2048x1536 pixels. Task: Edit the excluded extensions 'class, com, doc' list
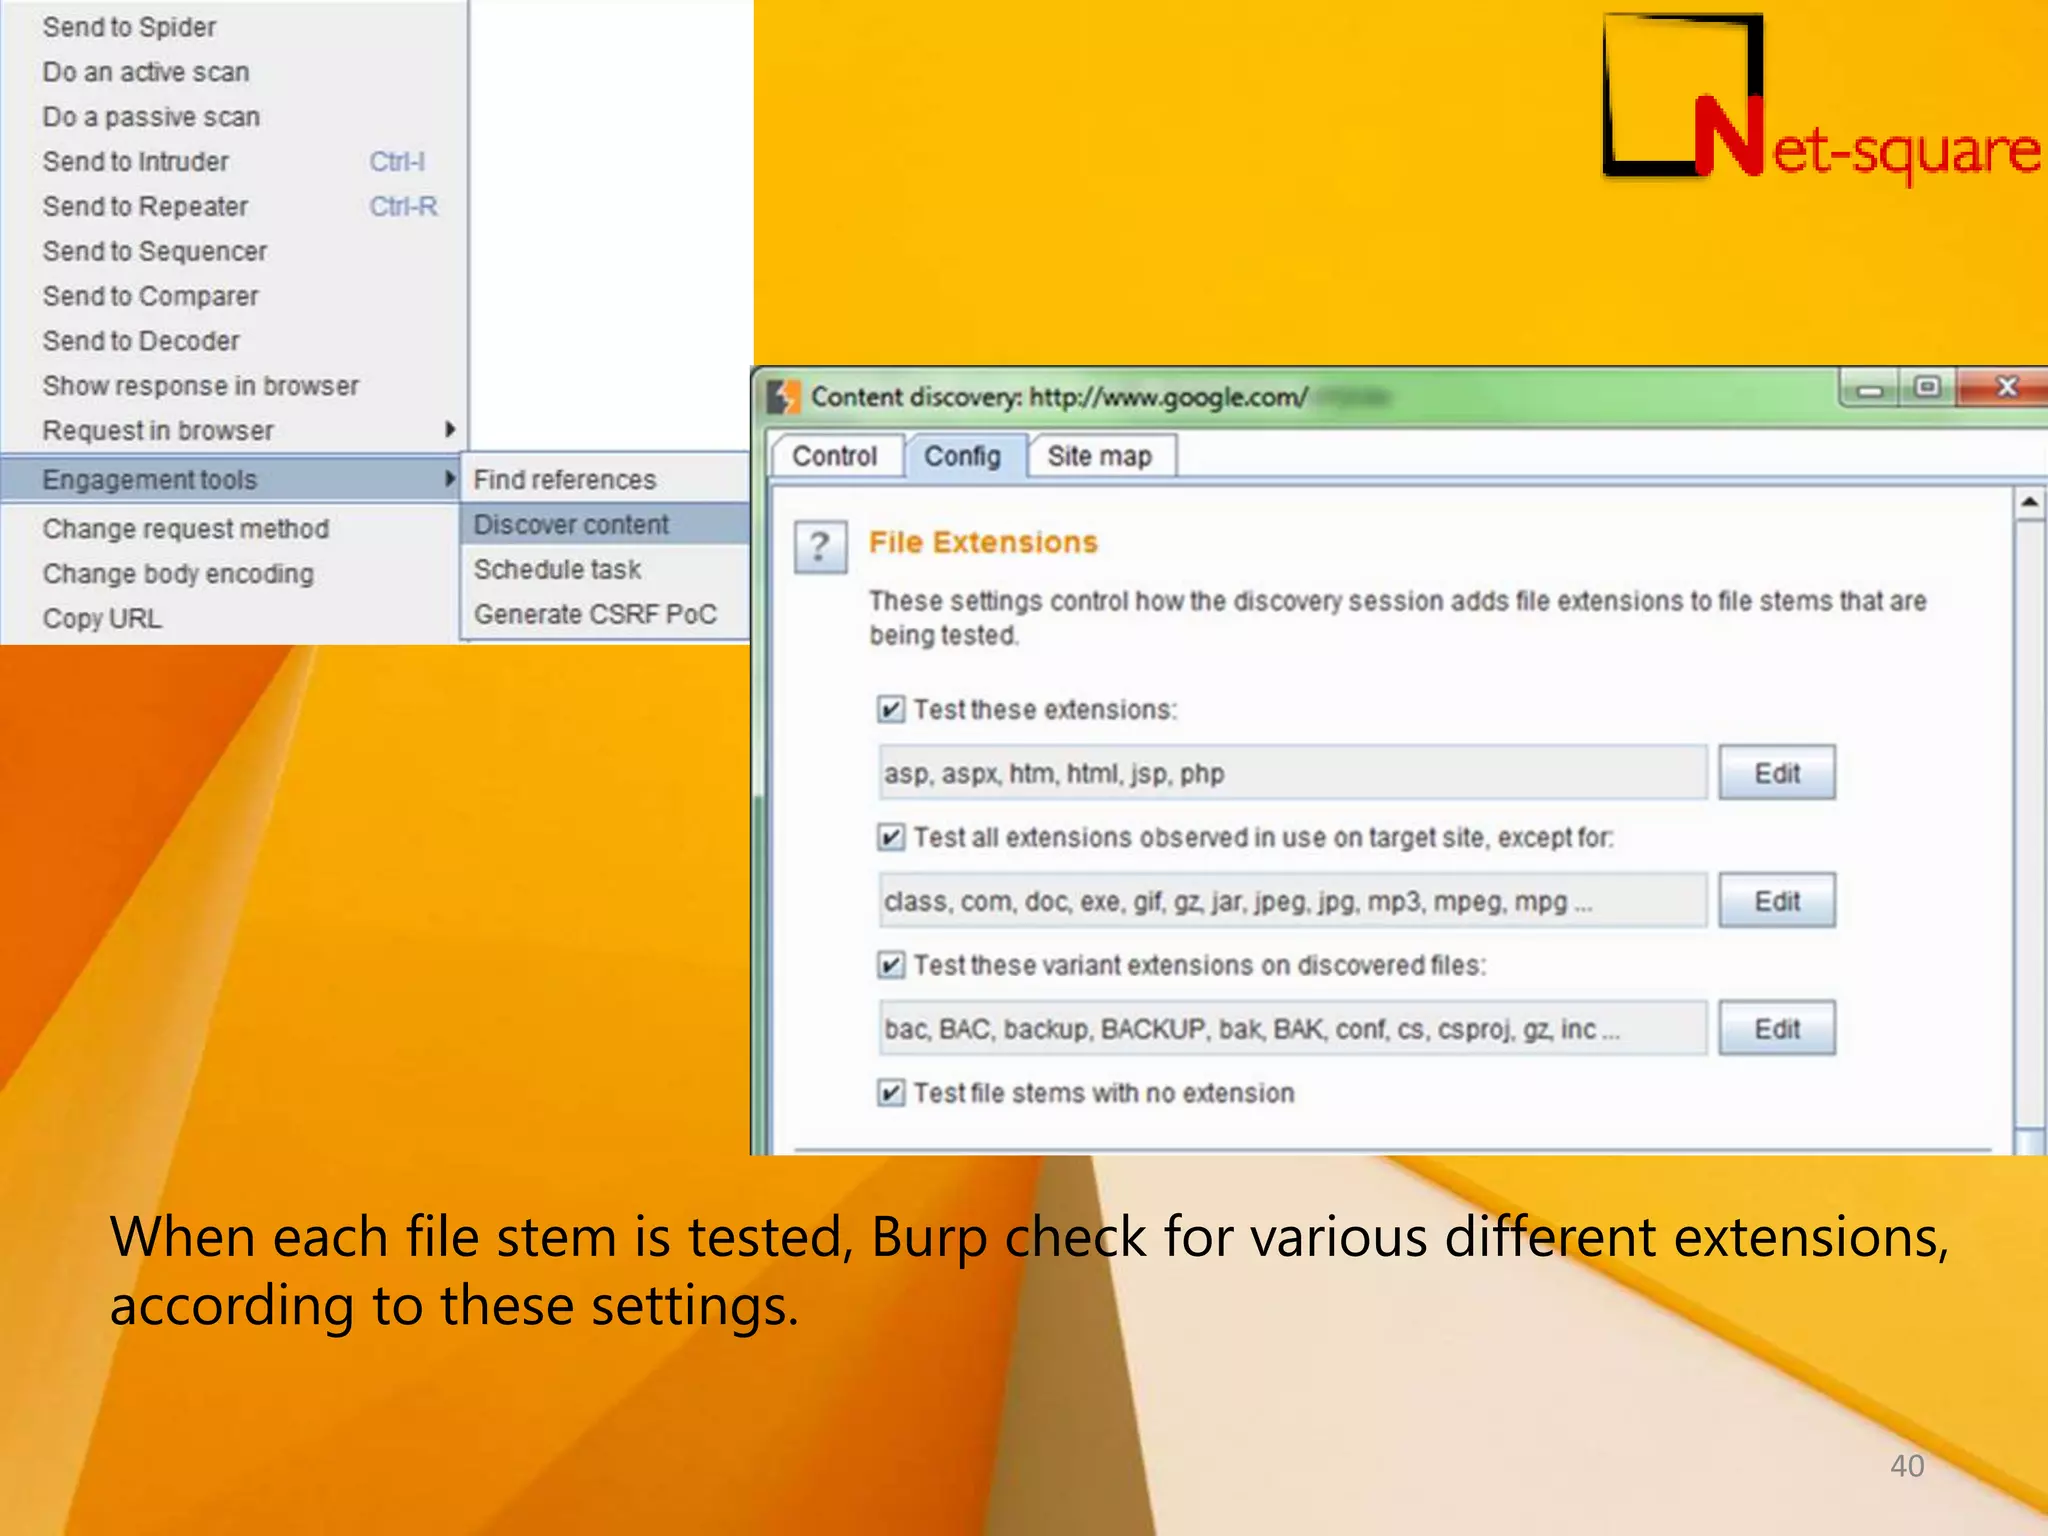pos(1777,901)
